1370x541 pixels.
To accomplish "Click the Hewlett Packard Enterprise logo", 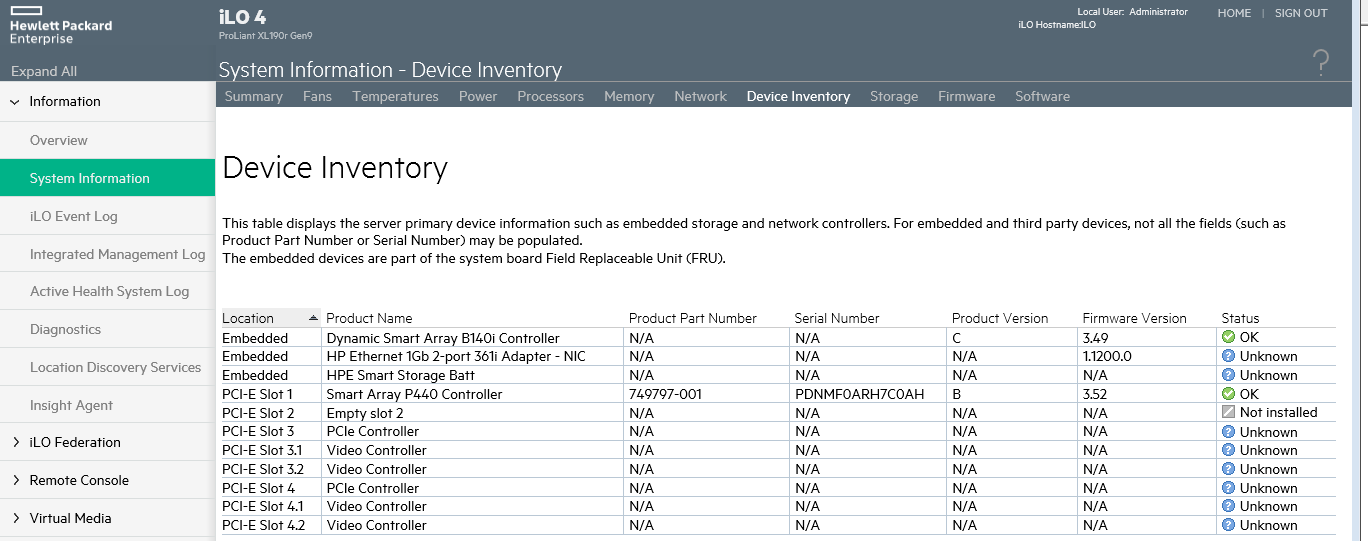I will click(x=61, y=29).
